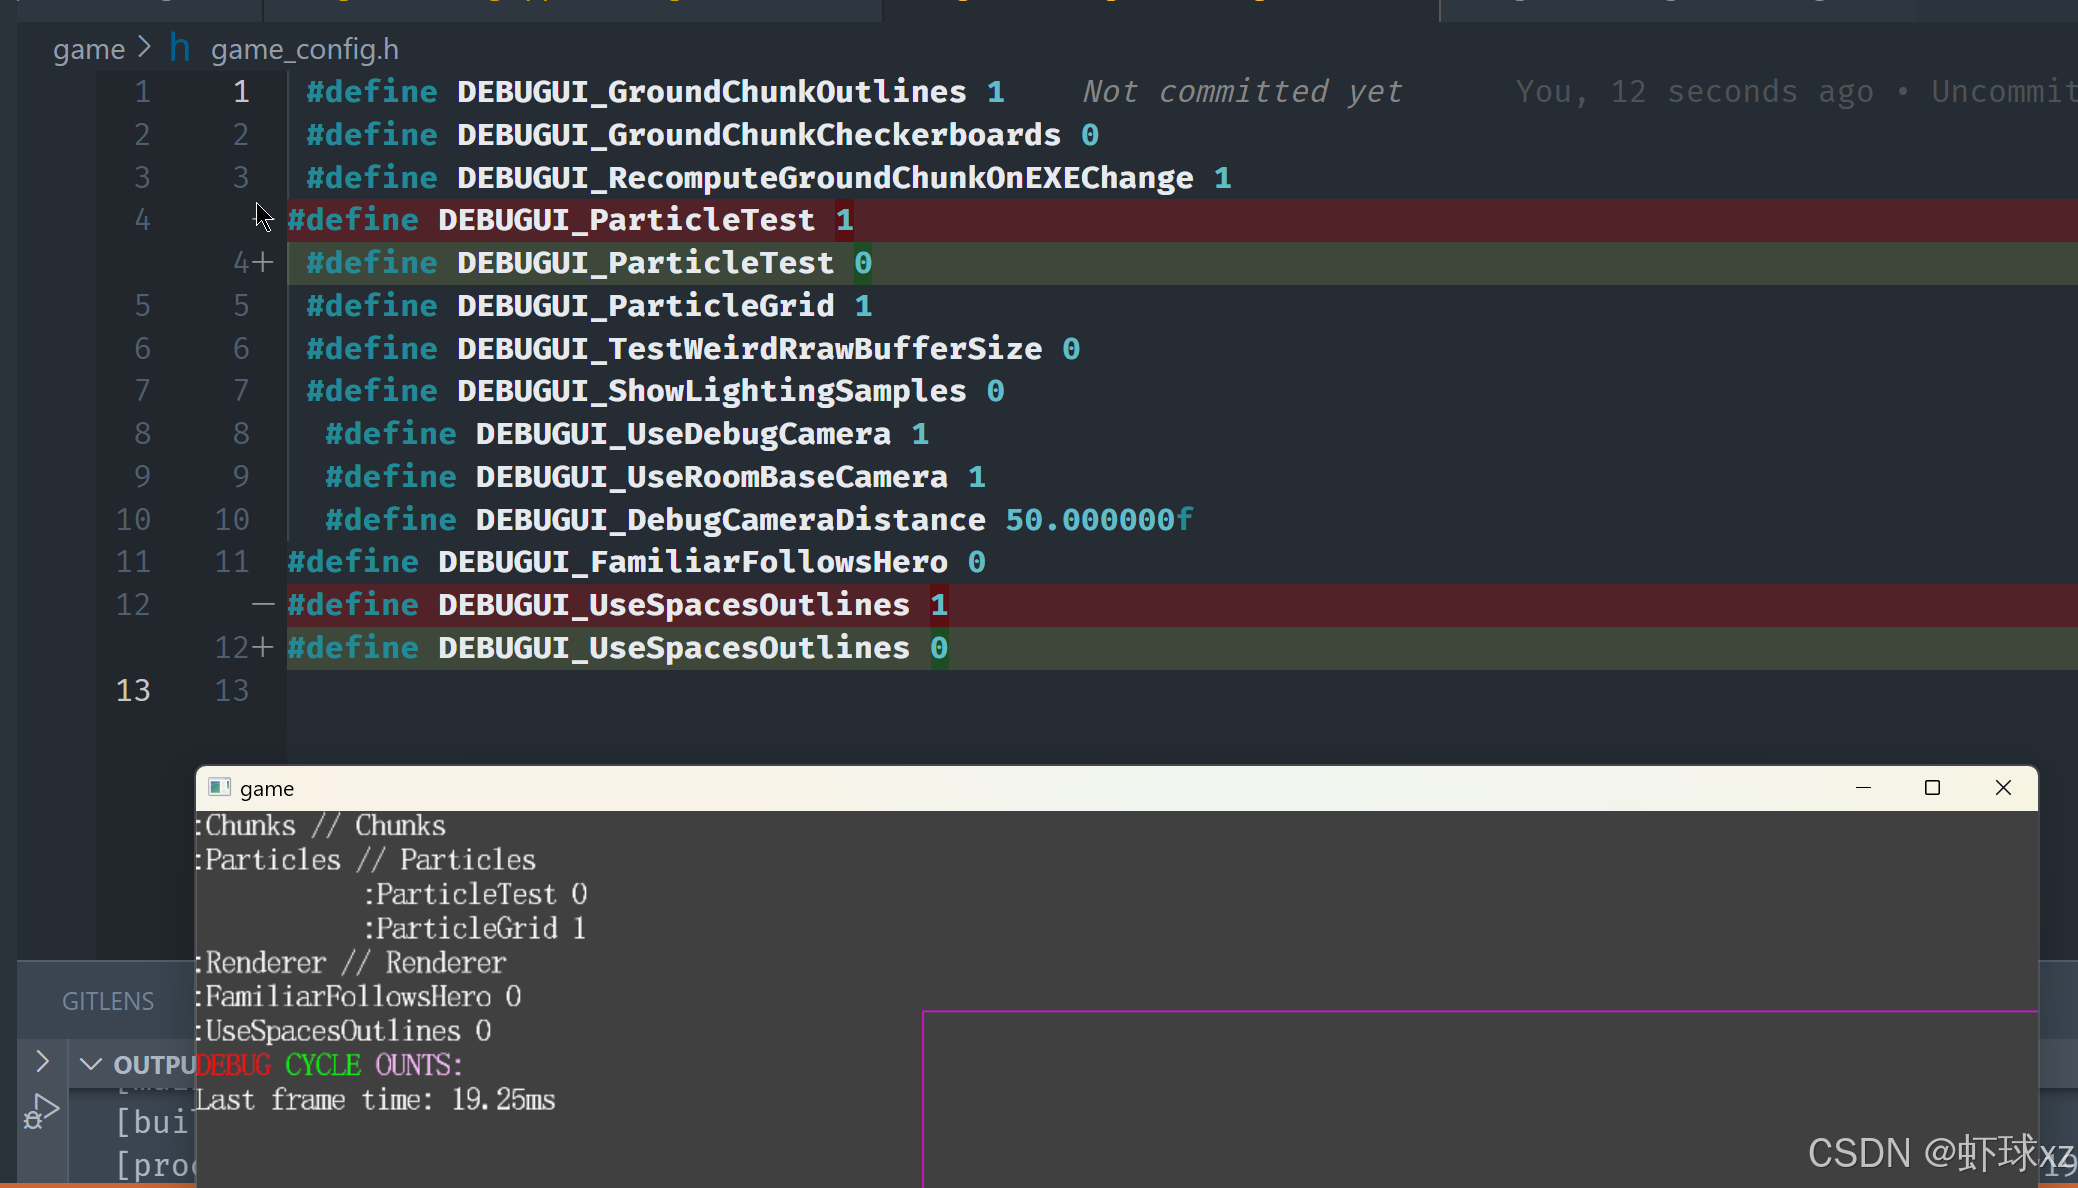Click the plus gutter icon beside line 4
This screenshot has height=1188, width=2078.
[263, 262]
